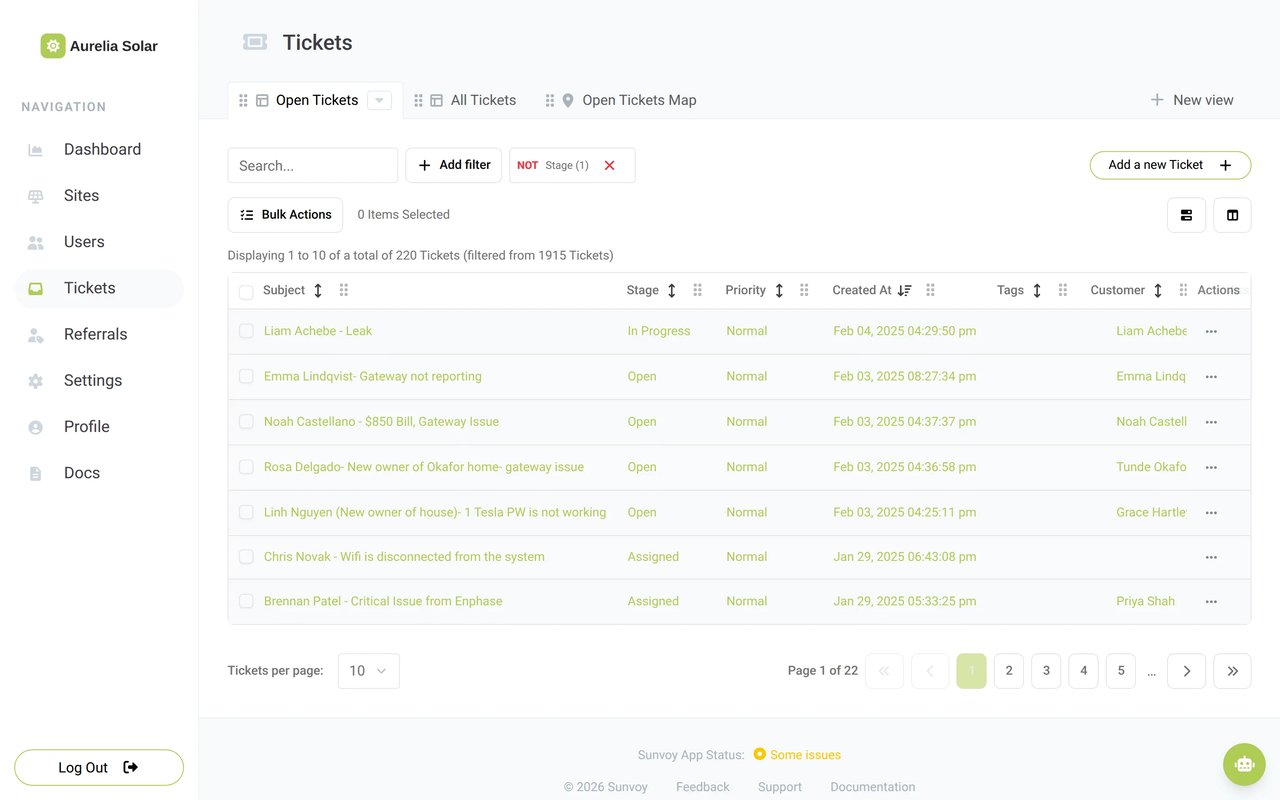The height and width of the screenshot is (800, 1280).
Task: Tick the checkbox for Rosa Delgado ticket
Action: click(246, 467)
